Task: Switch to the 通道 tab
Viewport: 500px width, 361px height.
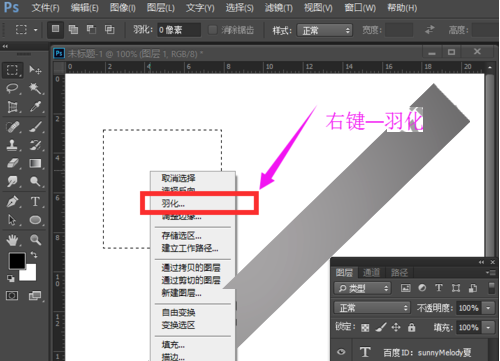Action: click(x=371, y=273)
